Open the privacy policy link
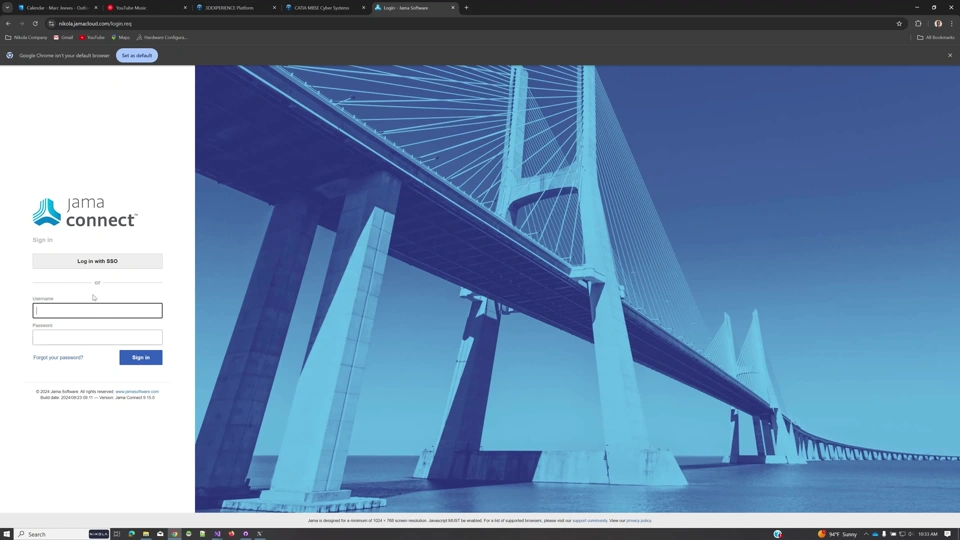The height and width of the screenshot is (540, 960). point(639,520)
